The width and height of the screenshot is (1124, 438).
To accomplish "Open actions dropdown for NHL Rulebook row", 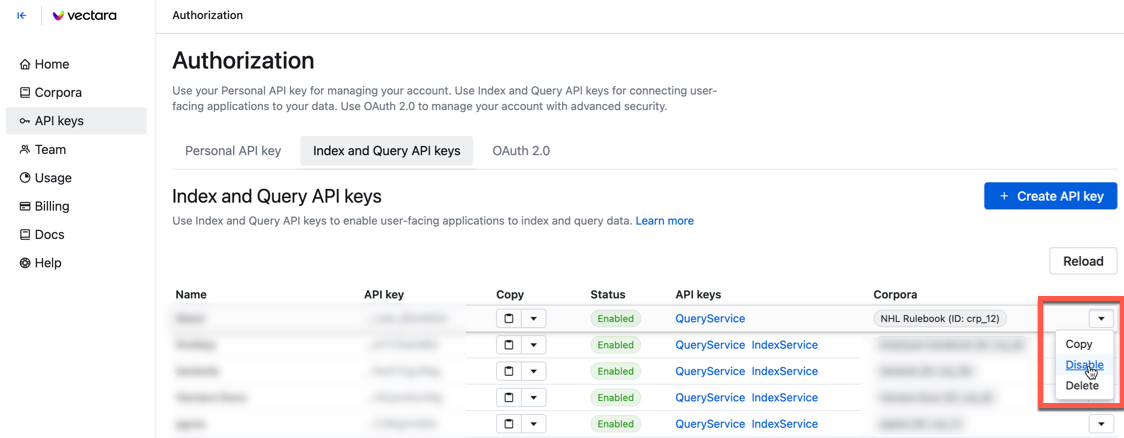I will tap(1101, 319).
